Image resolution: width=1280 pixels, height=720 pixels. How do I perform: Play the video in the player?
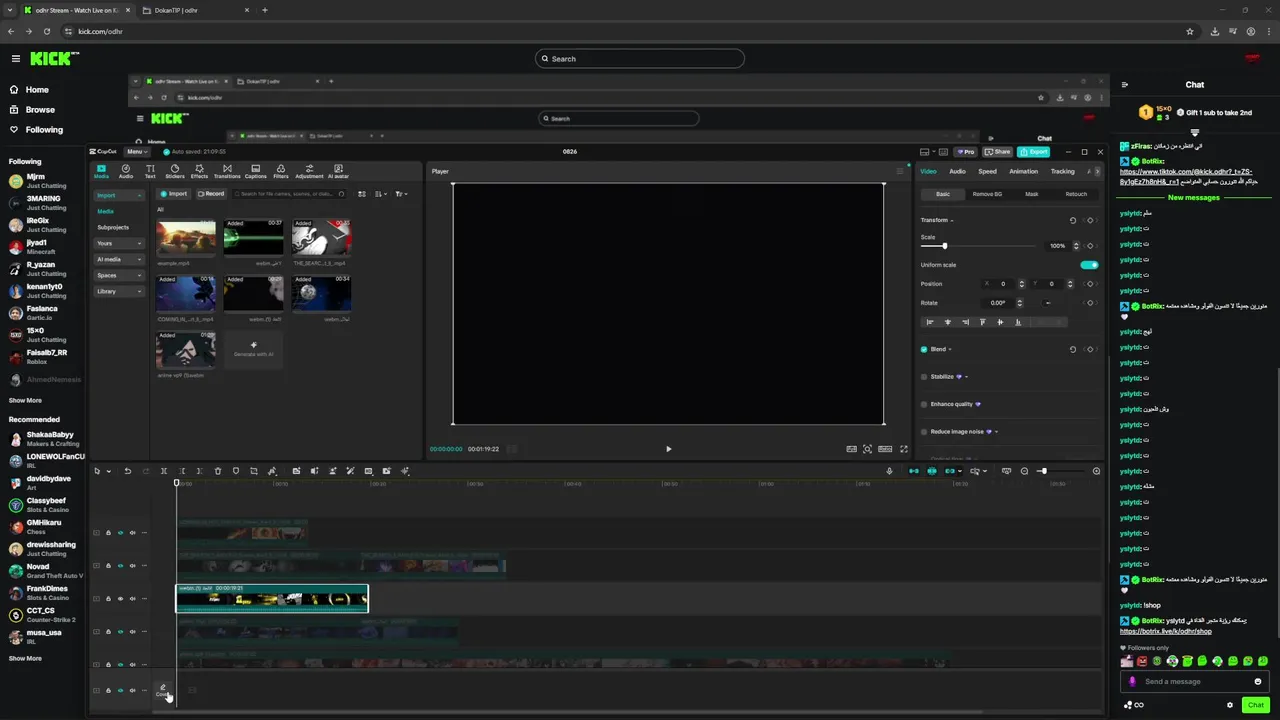pyautogui.click(x=668, y=449)
